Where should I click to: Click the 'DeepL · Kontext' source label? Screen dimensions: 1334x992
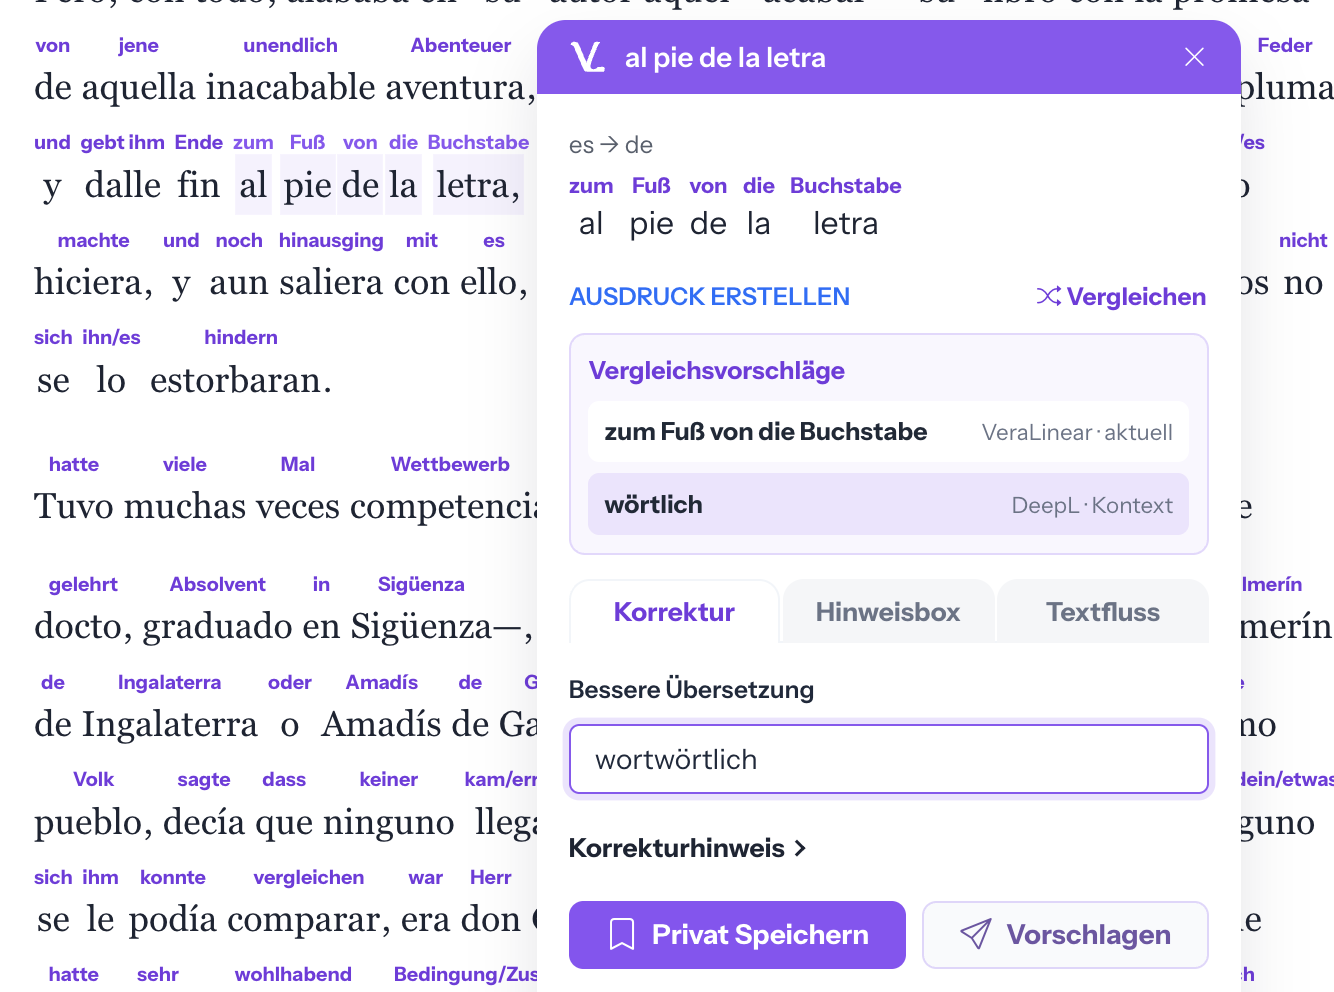pyautogui.click(x=1092, y=505)
